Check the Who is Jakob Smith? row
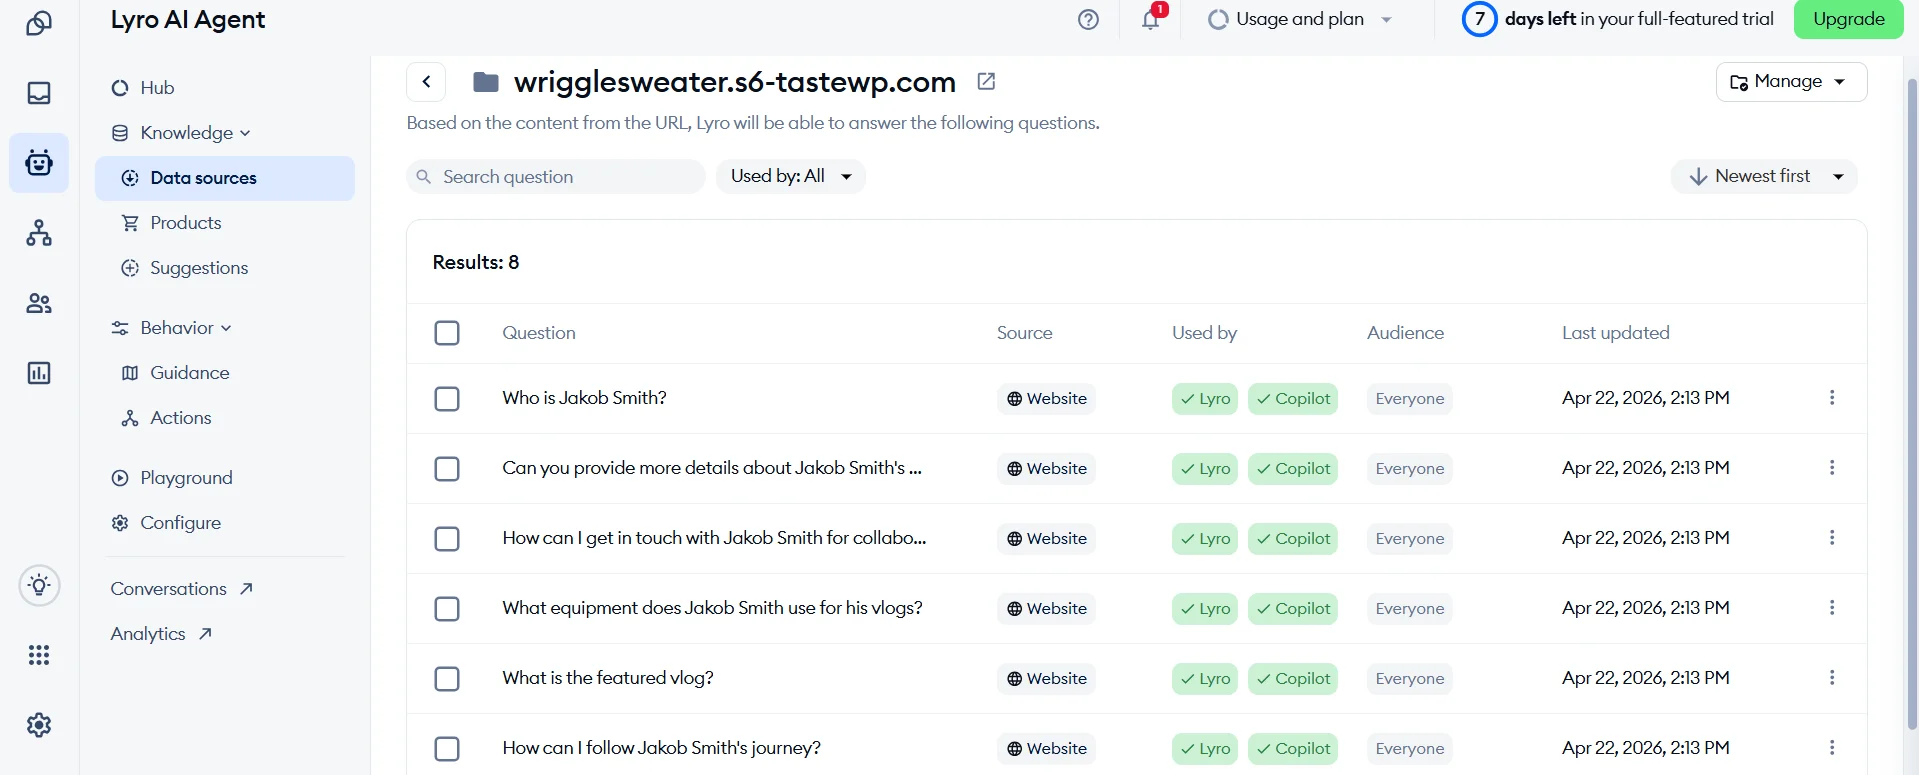This screenshot has height=775, width=1919. point(447,399)
